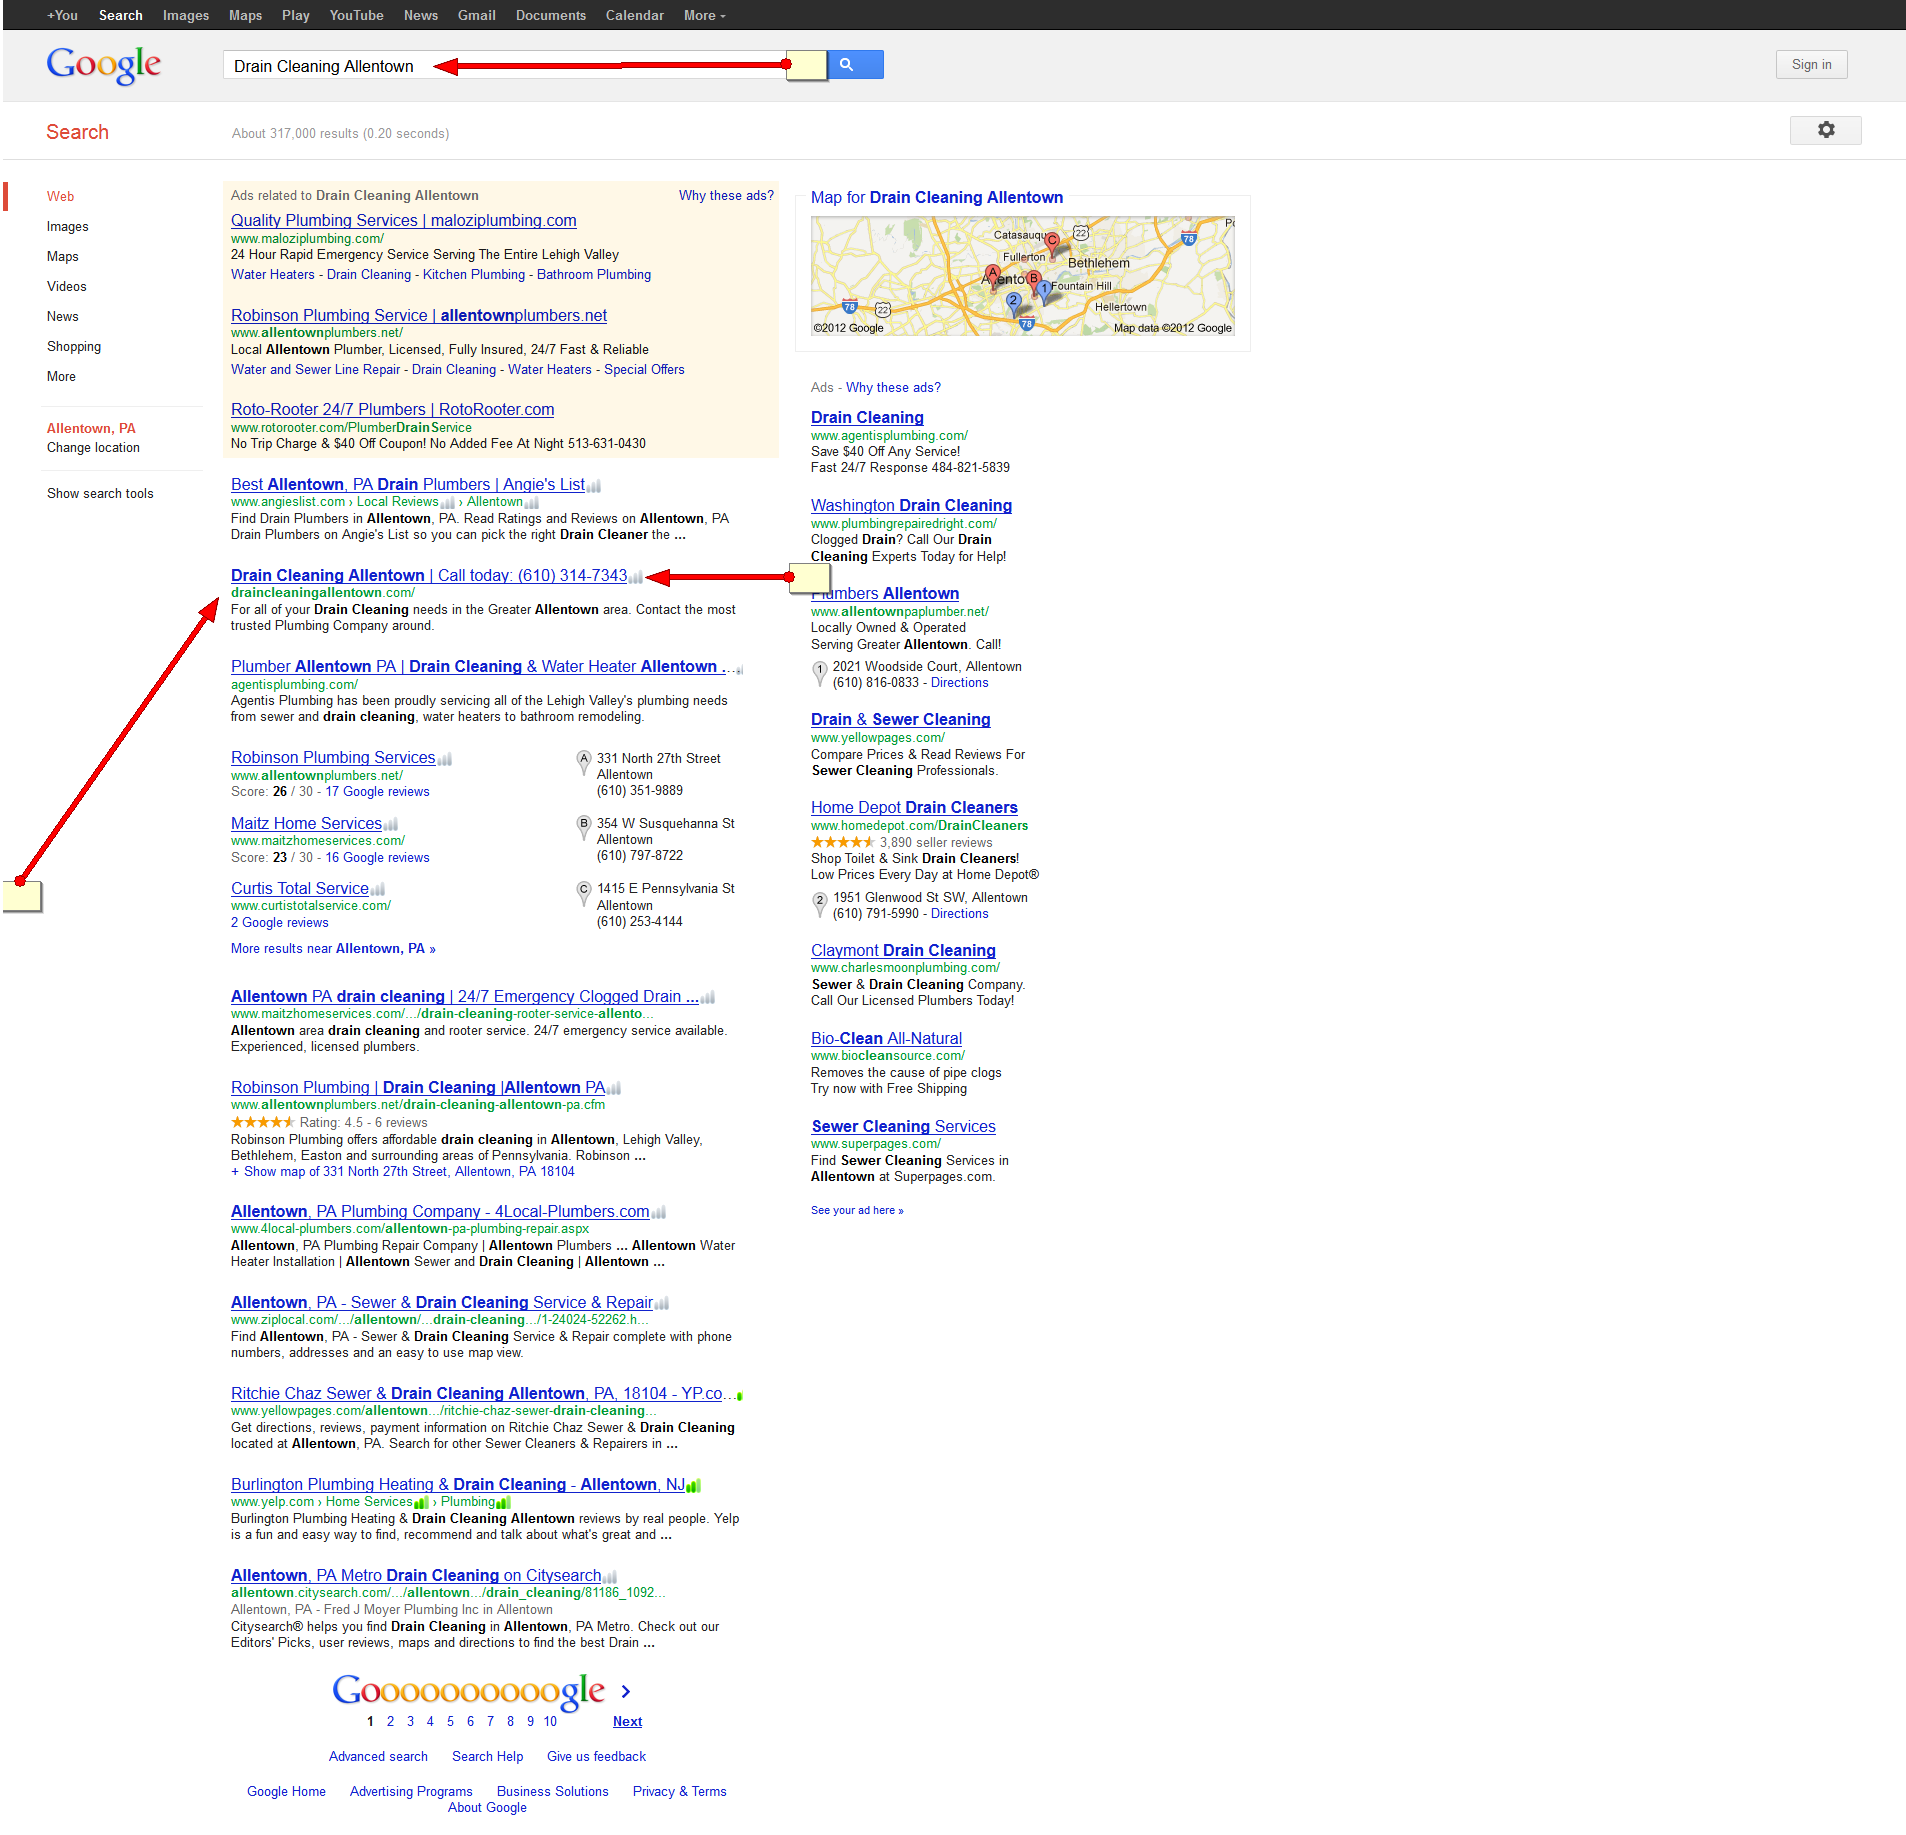Open Home Depot Drain Cleaners ad
Image resolution: width=1906 pixels, height=1835 pixels.
[914, 808]
